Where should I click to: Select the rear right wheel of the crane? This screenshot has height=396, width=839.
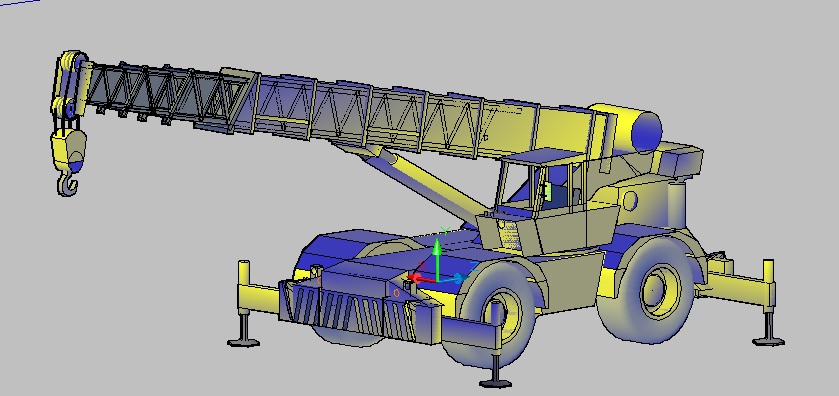646,290
